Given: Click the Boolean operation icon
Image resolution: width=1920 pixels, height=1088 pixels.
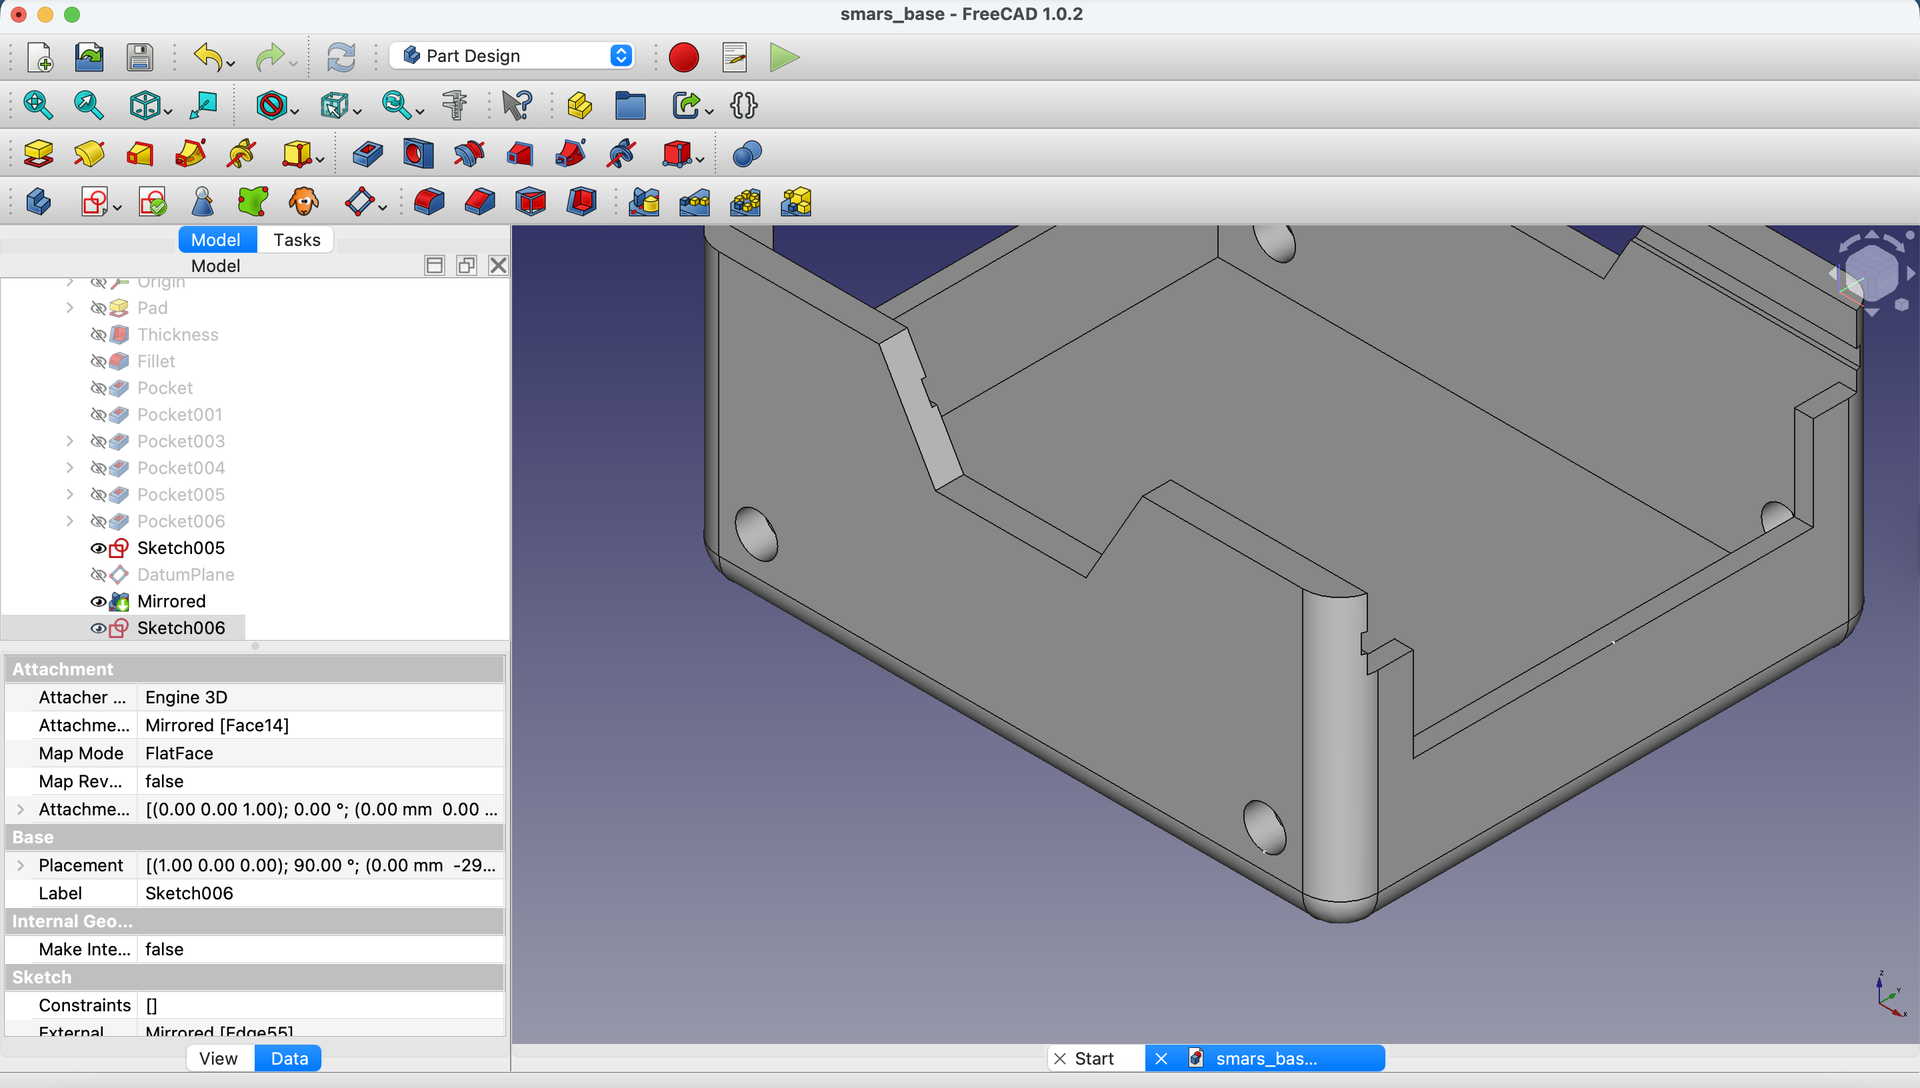Looking at the screenshot, I should [x=747, y=153].
